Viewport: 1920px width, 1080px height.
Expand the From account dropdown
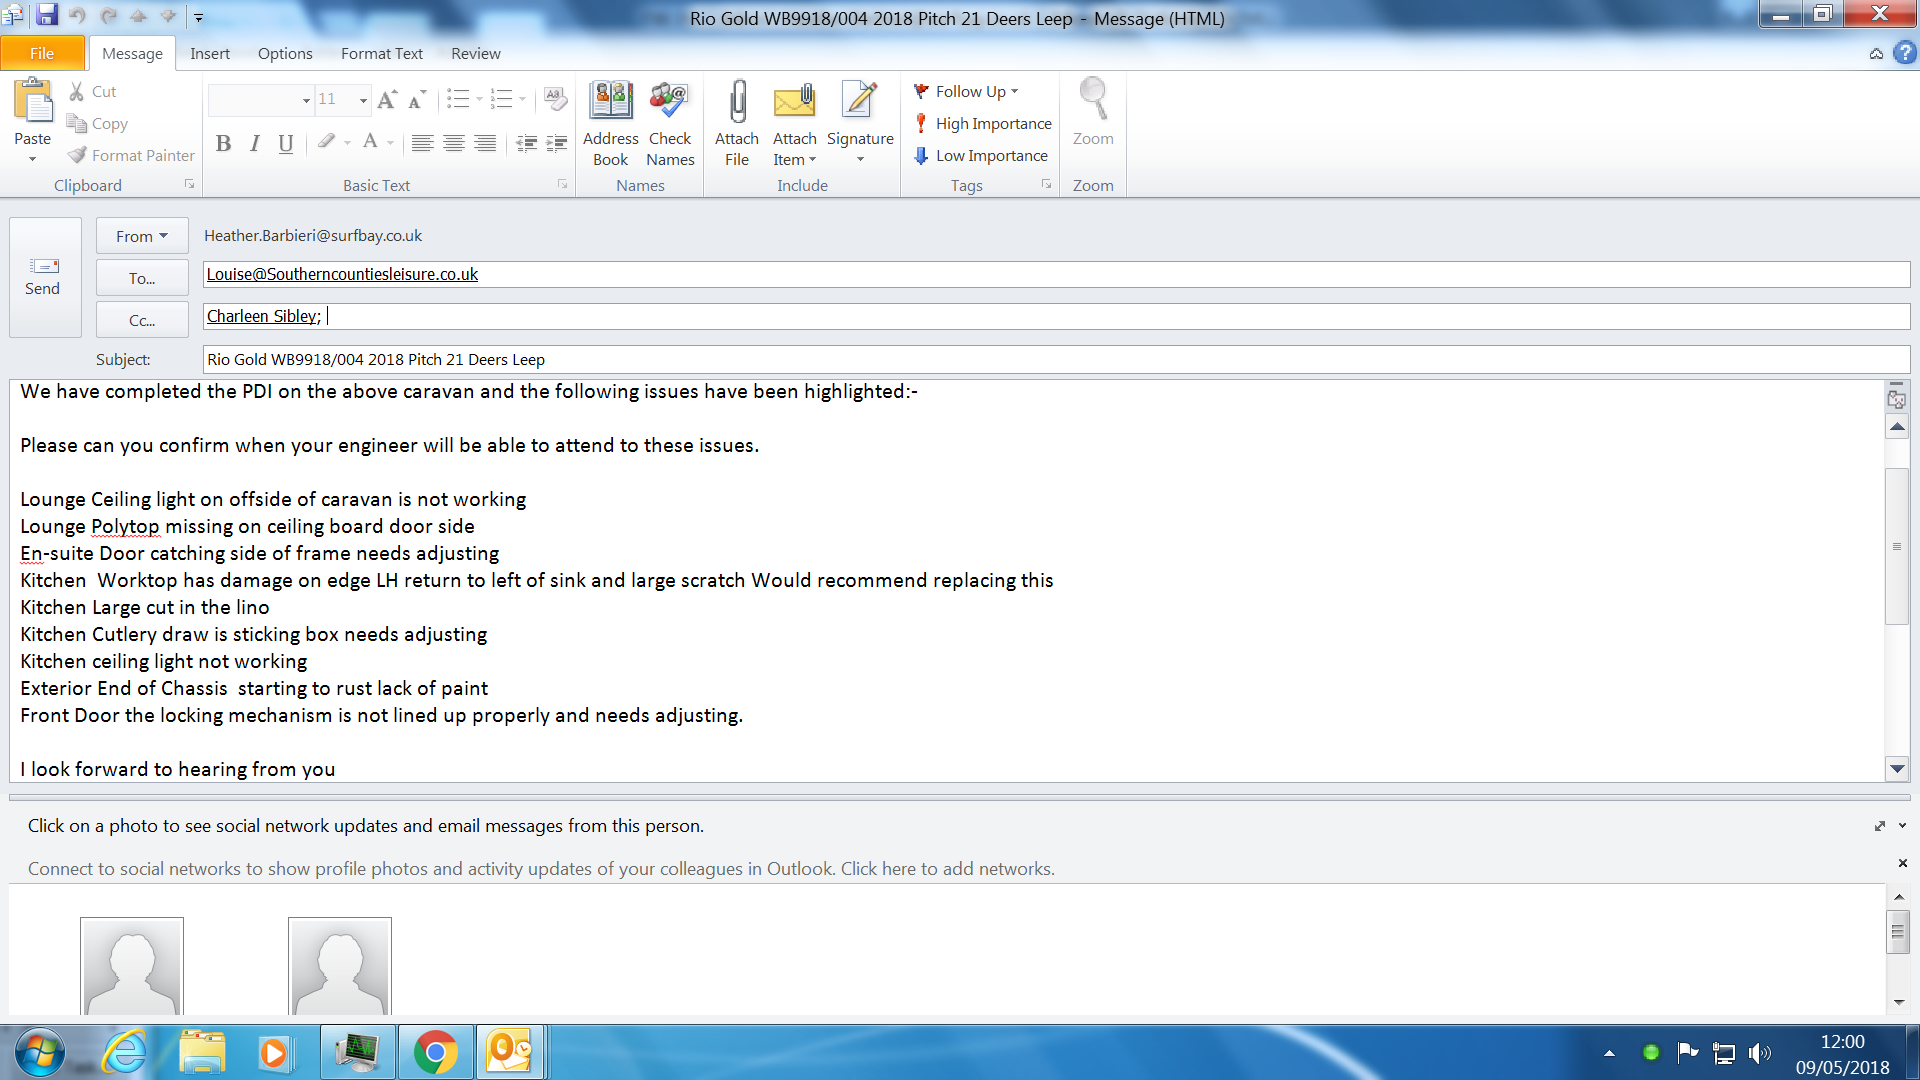[141, 236]
